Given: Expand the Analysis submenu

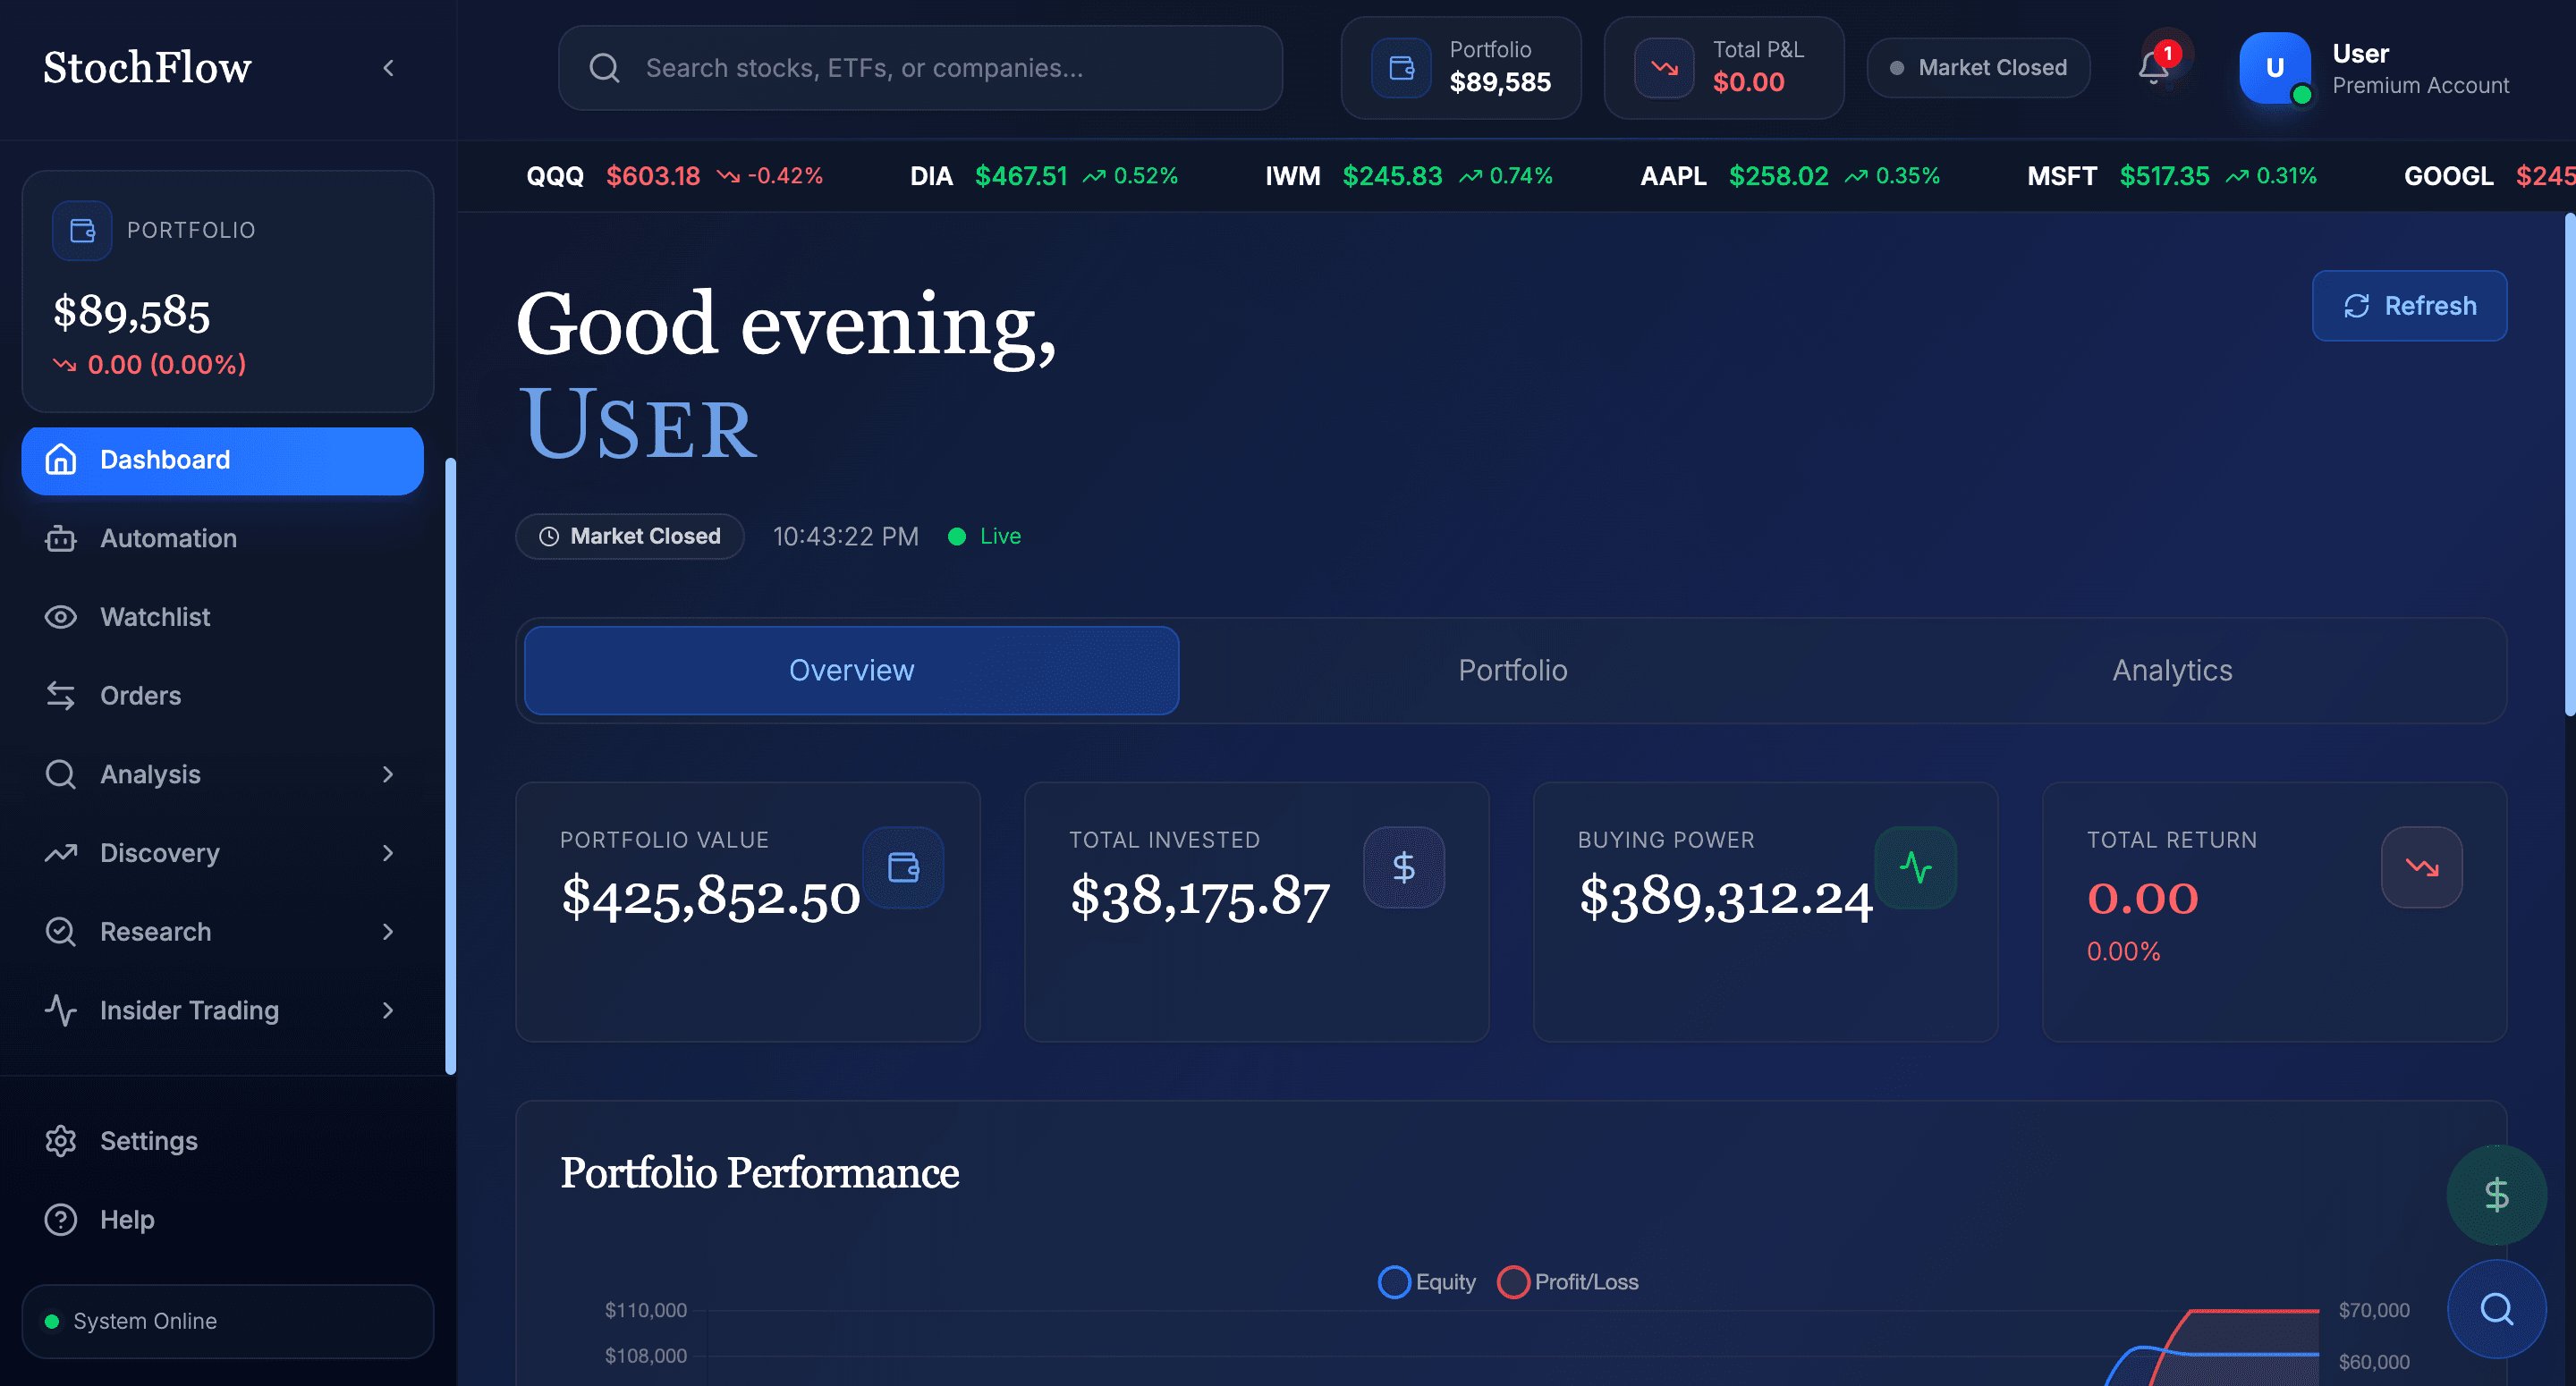Looking at the screenshot, I should pyautogui.click(x=388, y=774).
